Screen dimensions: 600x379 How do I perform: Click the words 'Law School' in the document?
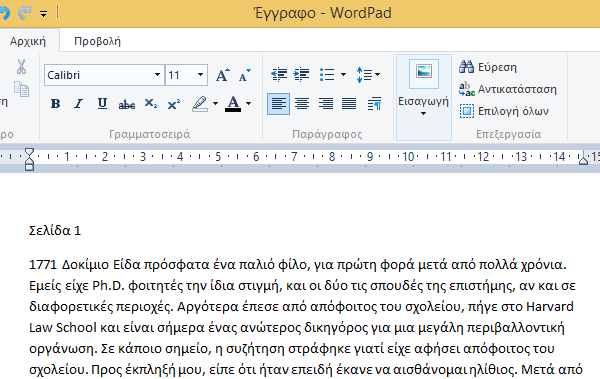pyautogui.click(x=63, y=328)
